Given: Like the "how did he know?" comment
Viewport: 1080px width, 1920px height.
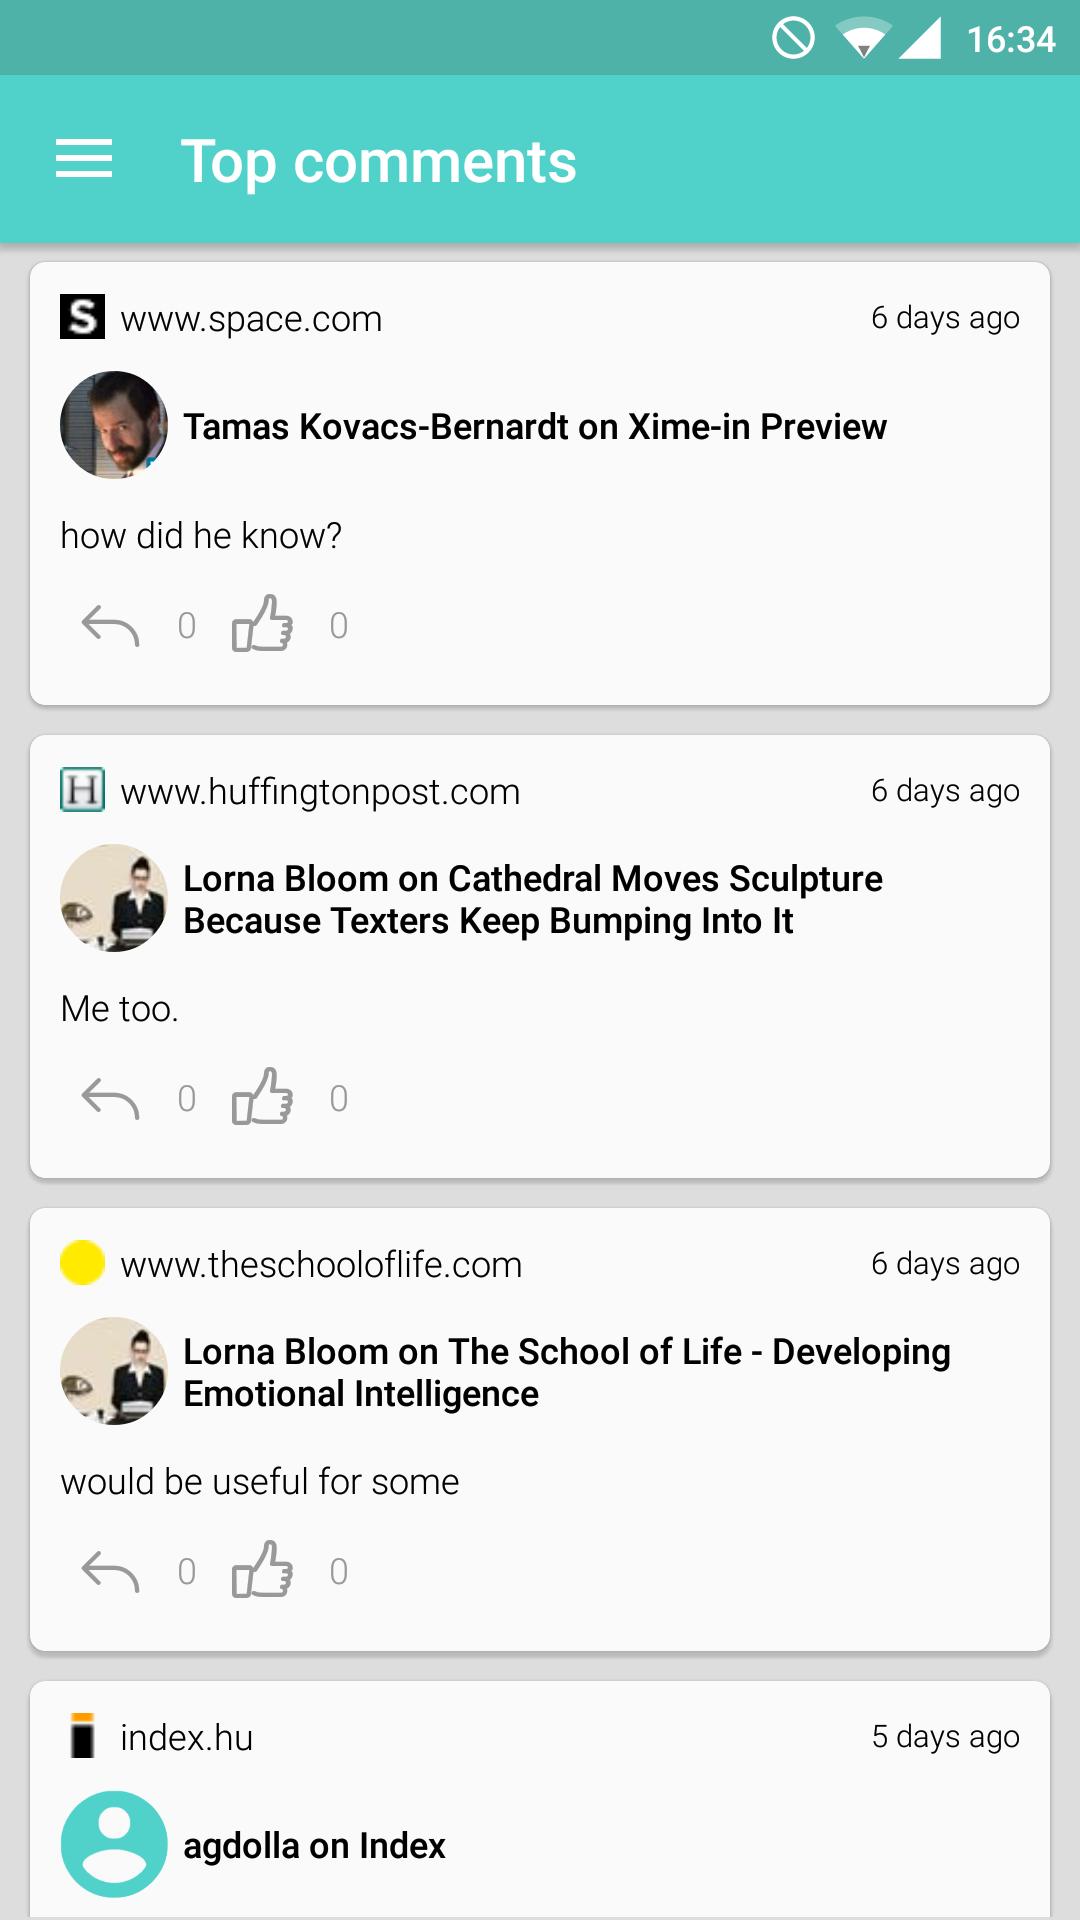Looking at the screenshot, I should point(262,624).
